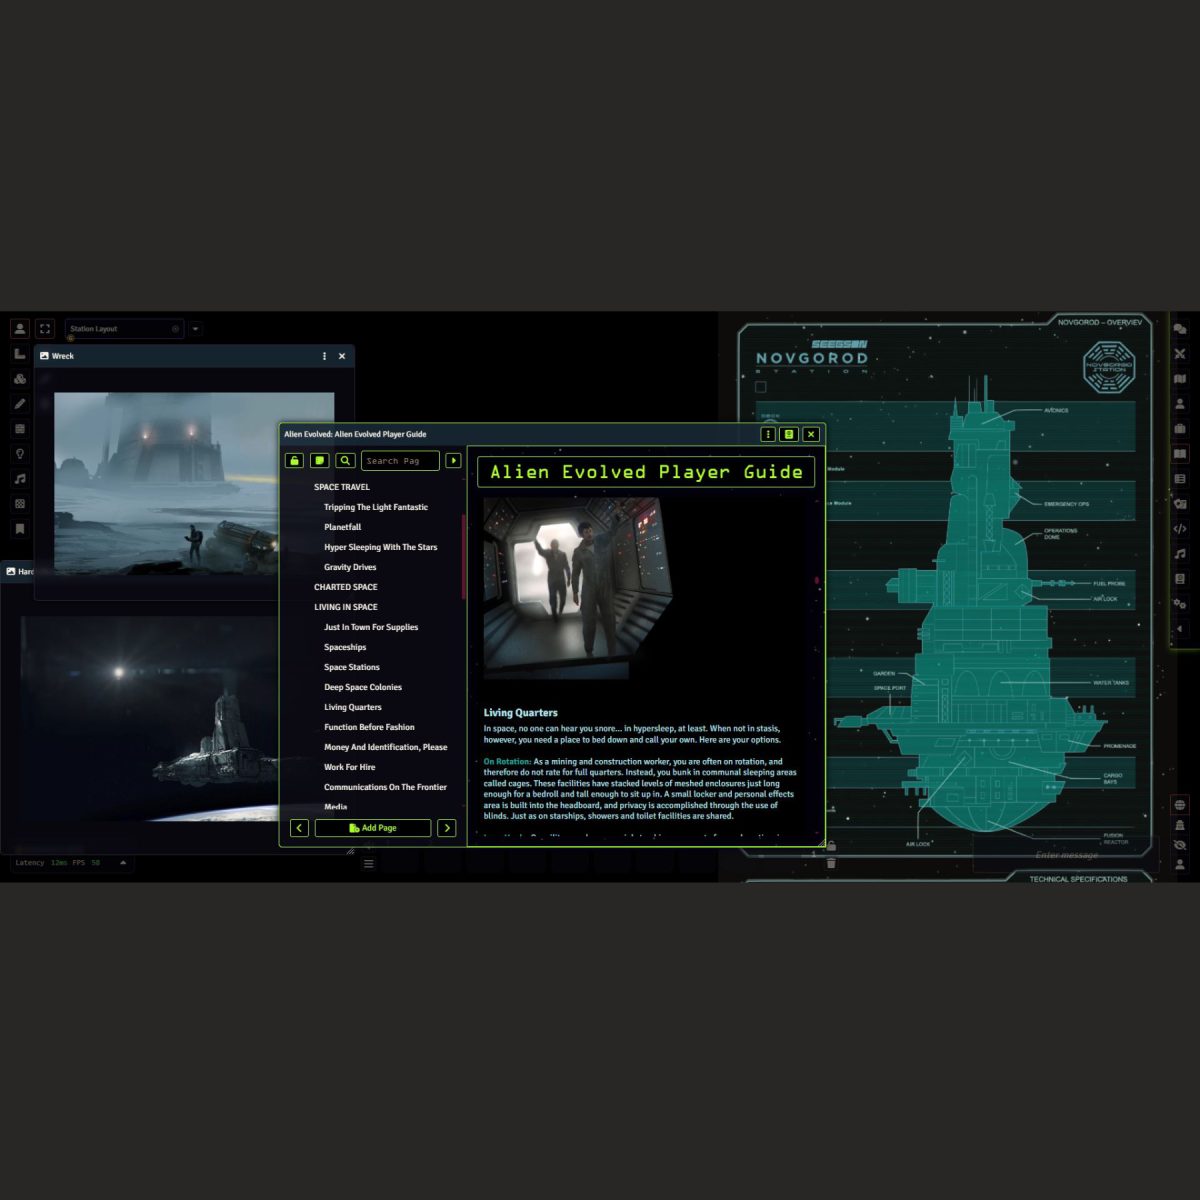
Task: Collapse journal table of contents arrow
Action: click(453, 461)
